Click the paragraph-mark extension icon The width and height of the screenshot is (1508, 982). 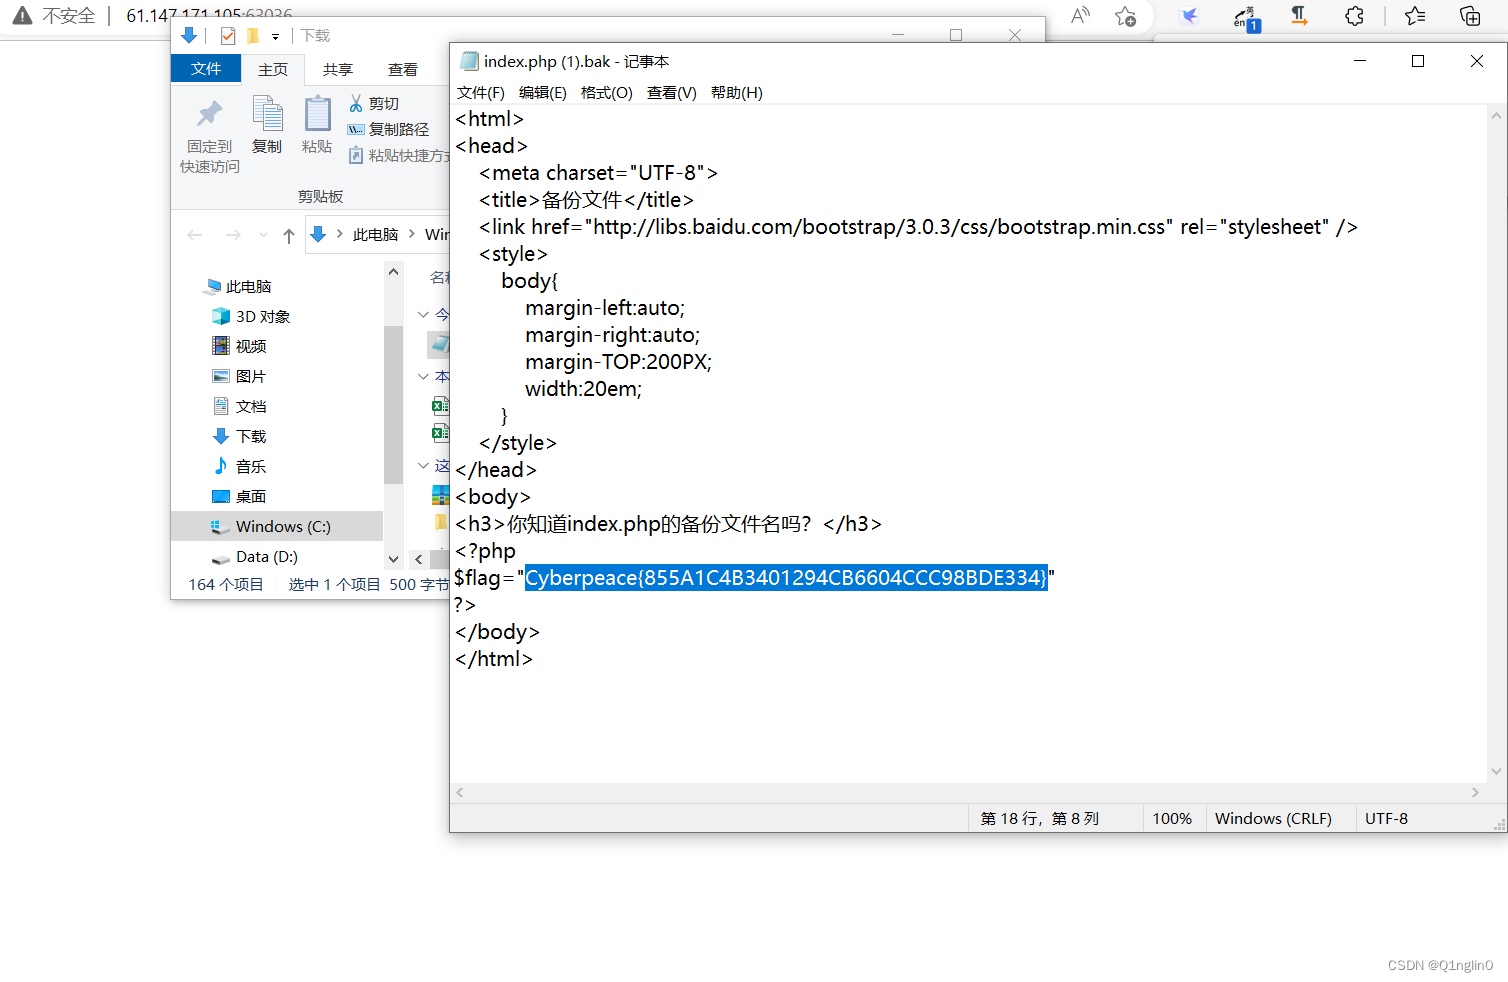coord(1299,16)
